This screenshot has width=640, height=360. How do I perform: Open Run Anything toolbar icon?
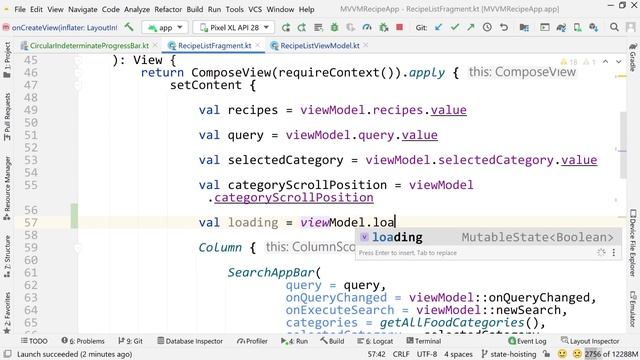point(544,27)
